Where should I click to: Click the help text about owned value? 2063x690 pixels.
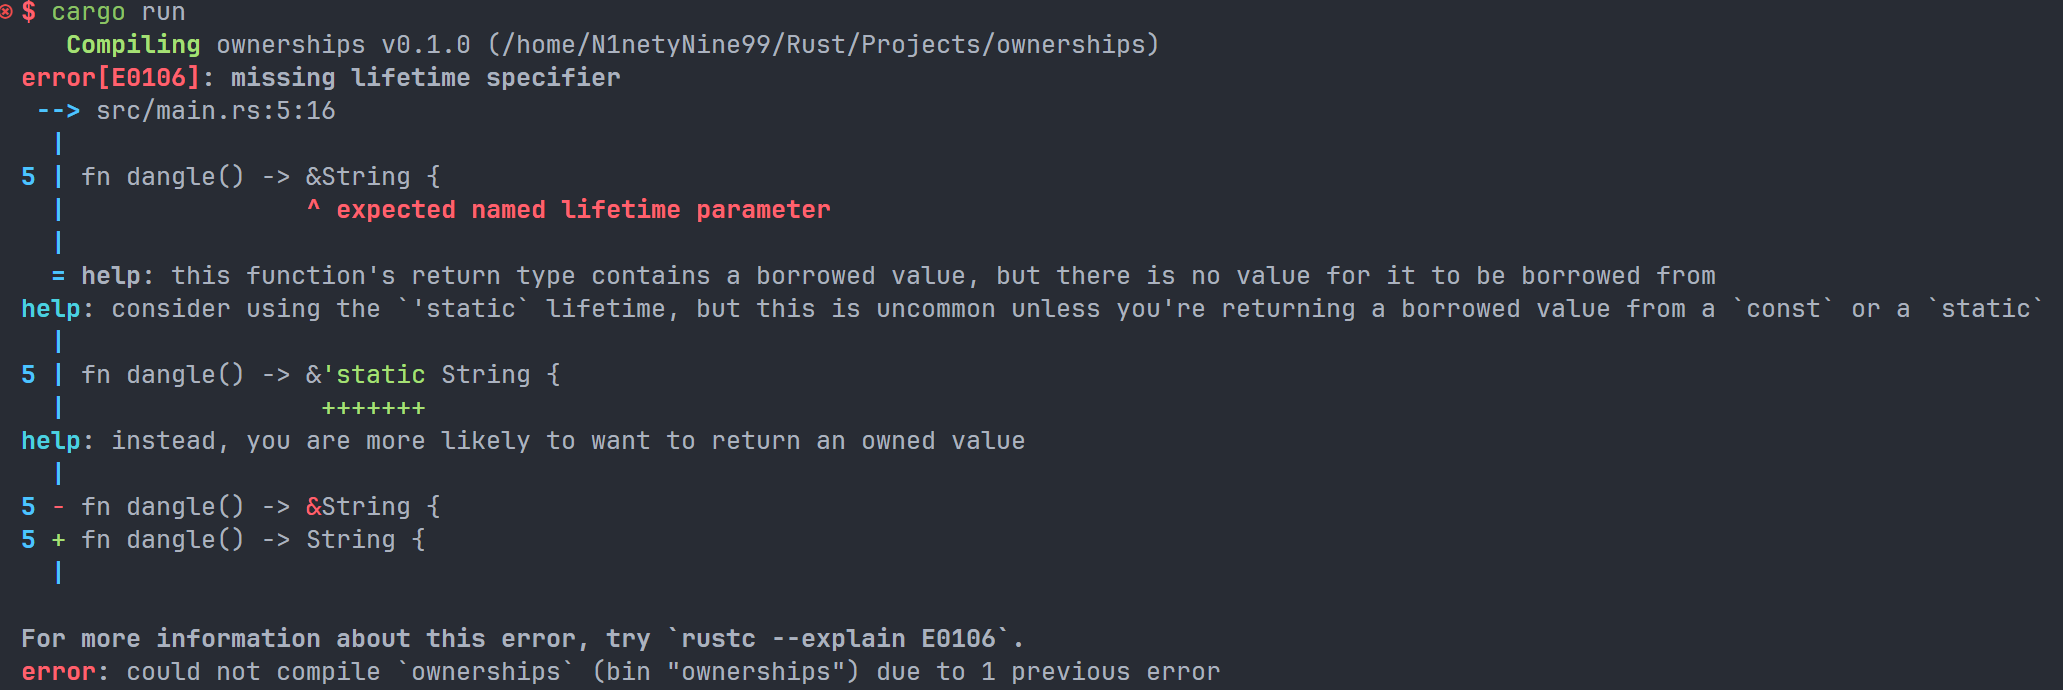(x=568, y=441)
